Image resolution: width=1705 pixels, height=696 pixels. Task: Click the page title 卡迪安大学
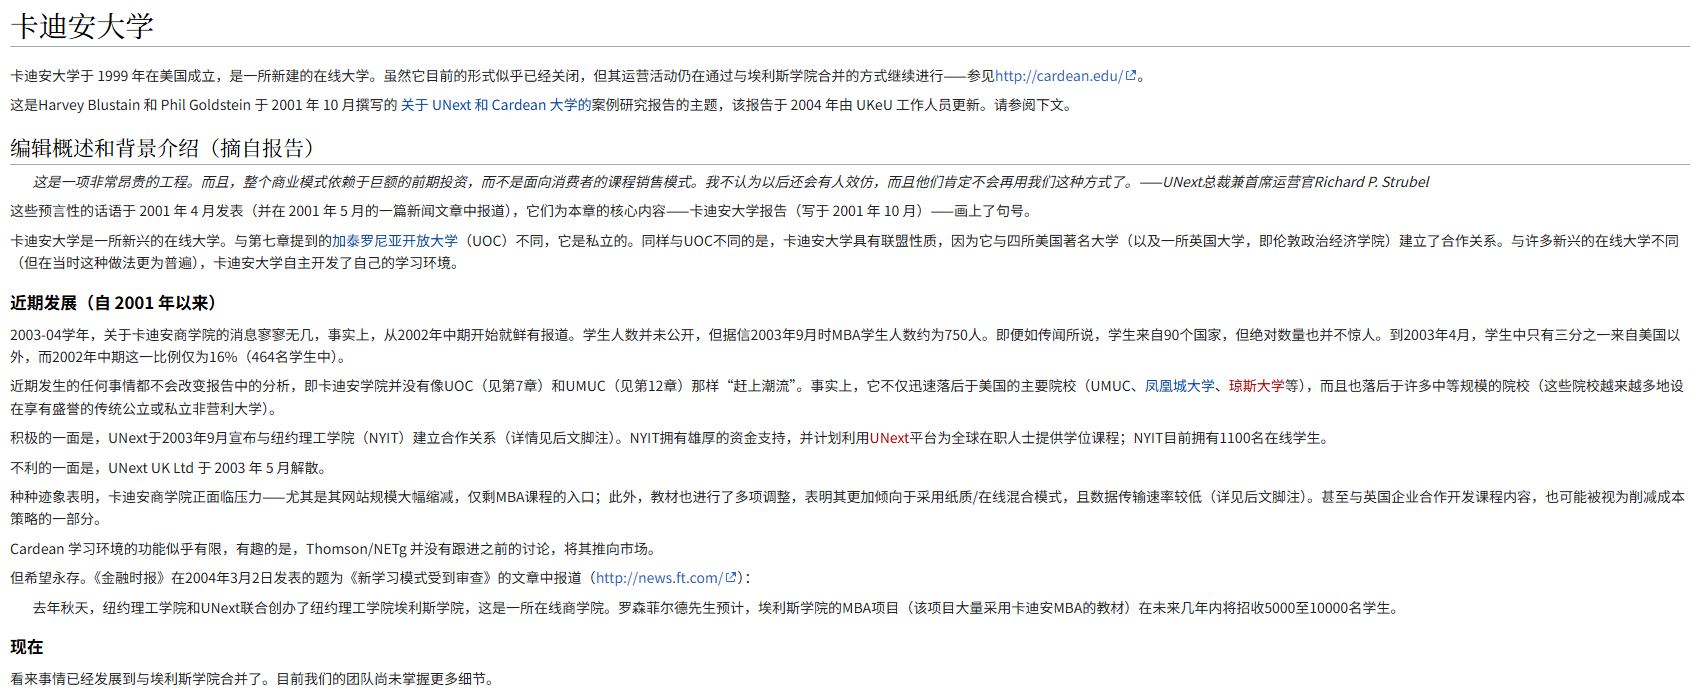click(82, 26)
